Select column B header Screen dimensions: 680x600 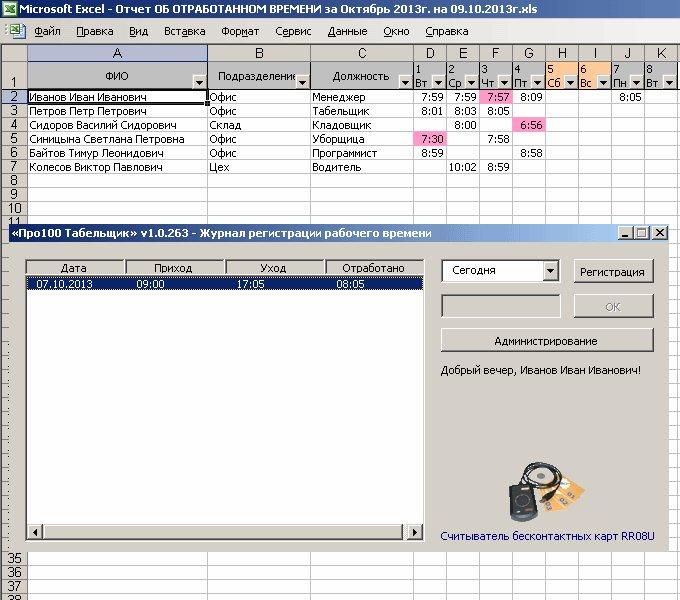pyautogui.click(x=259, y=53)
